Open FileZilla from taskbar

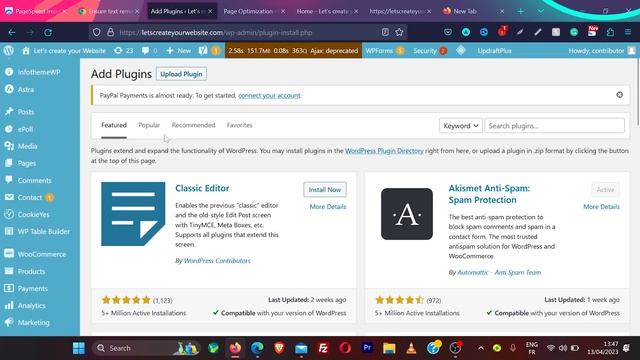(323, 348)
